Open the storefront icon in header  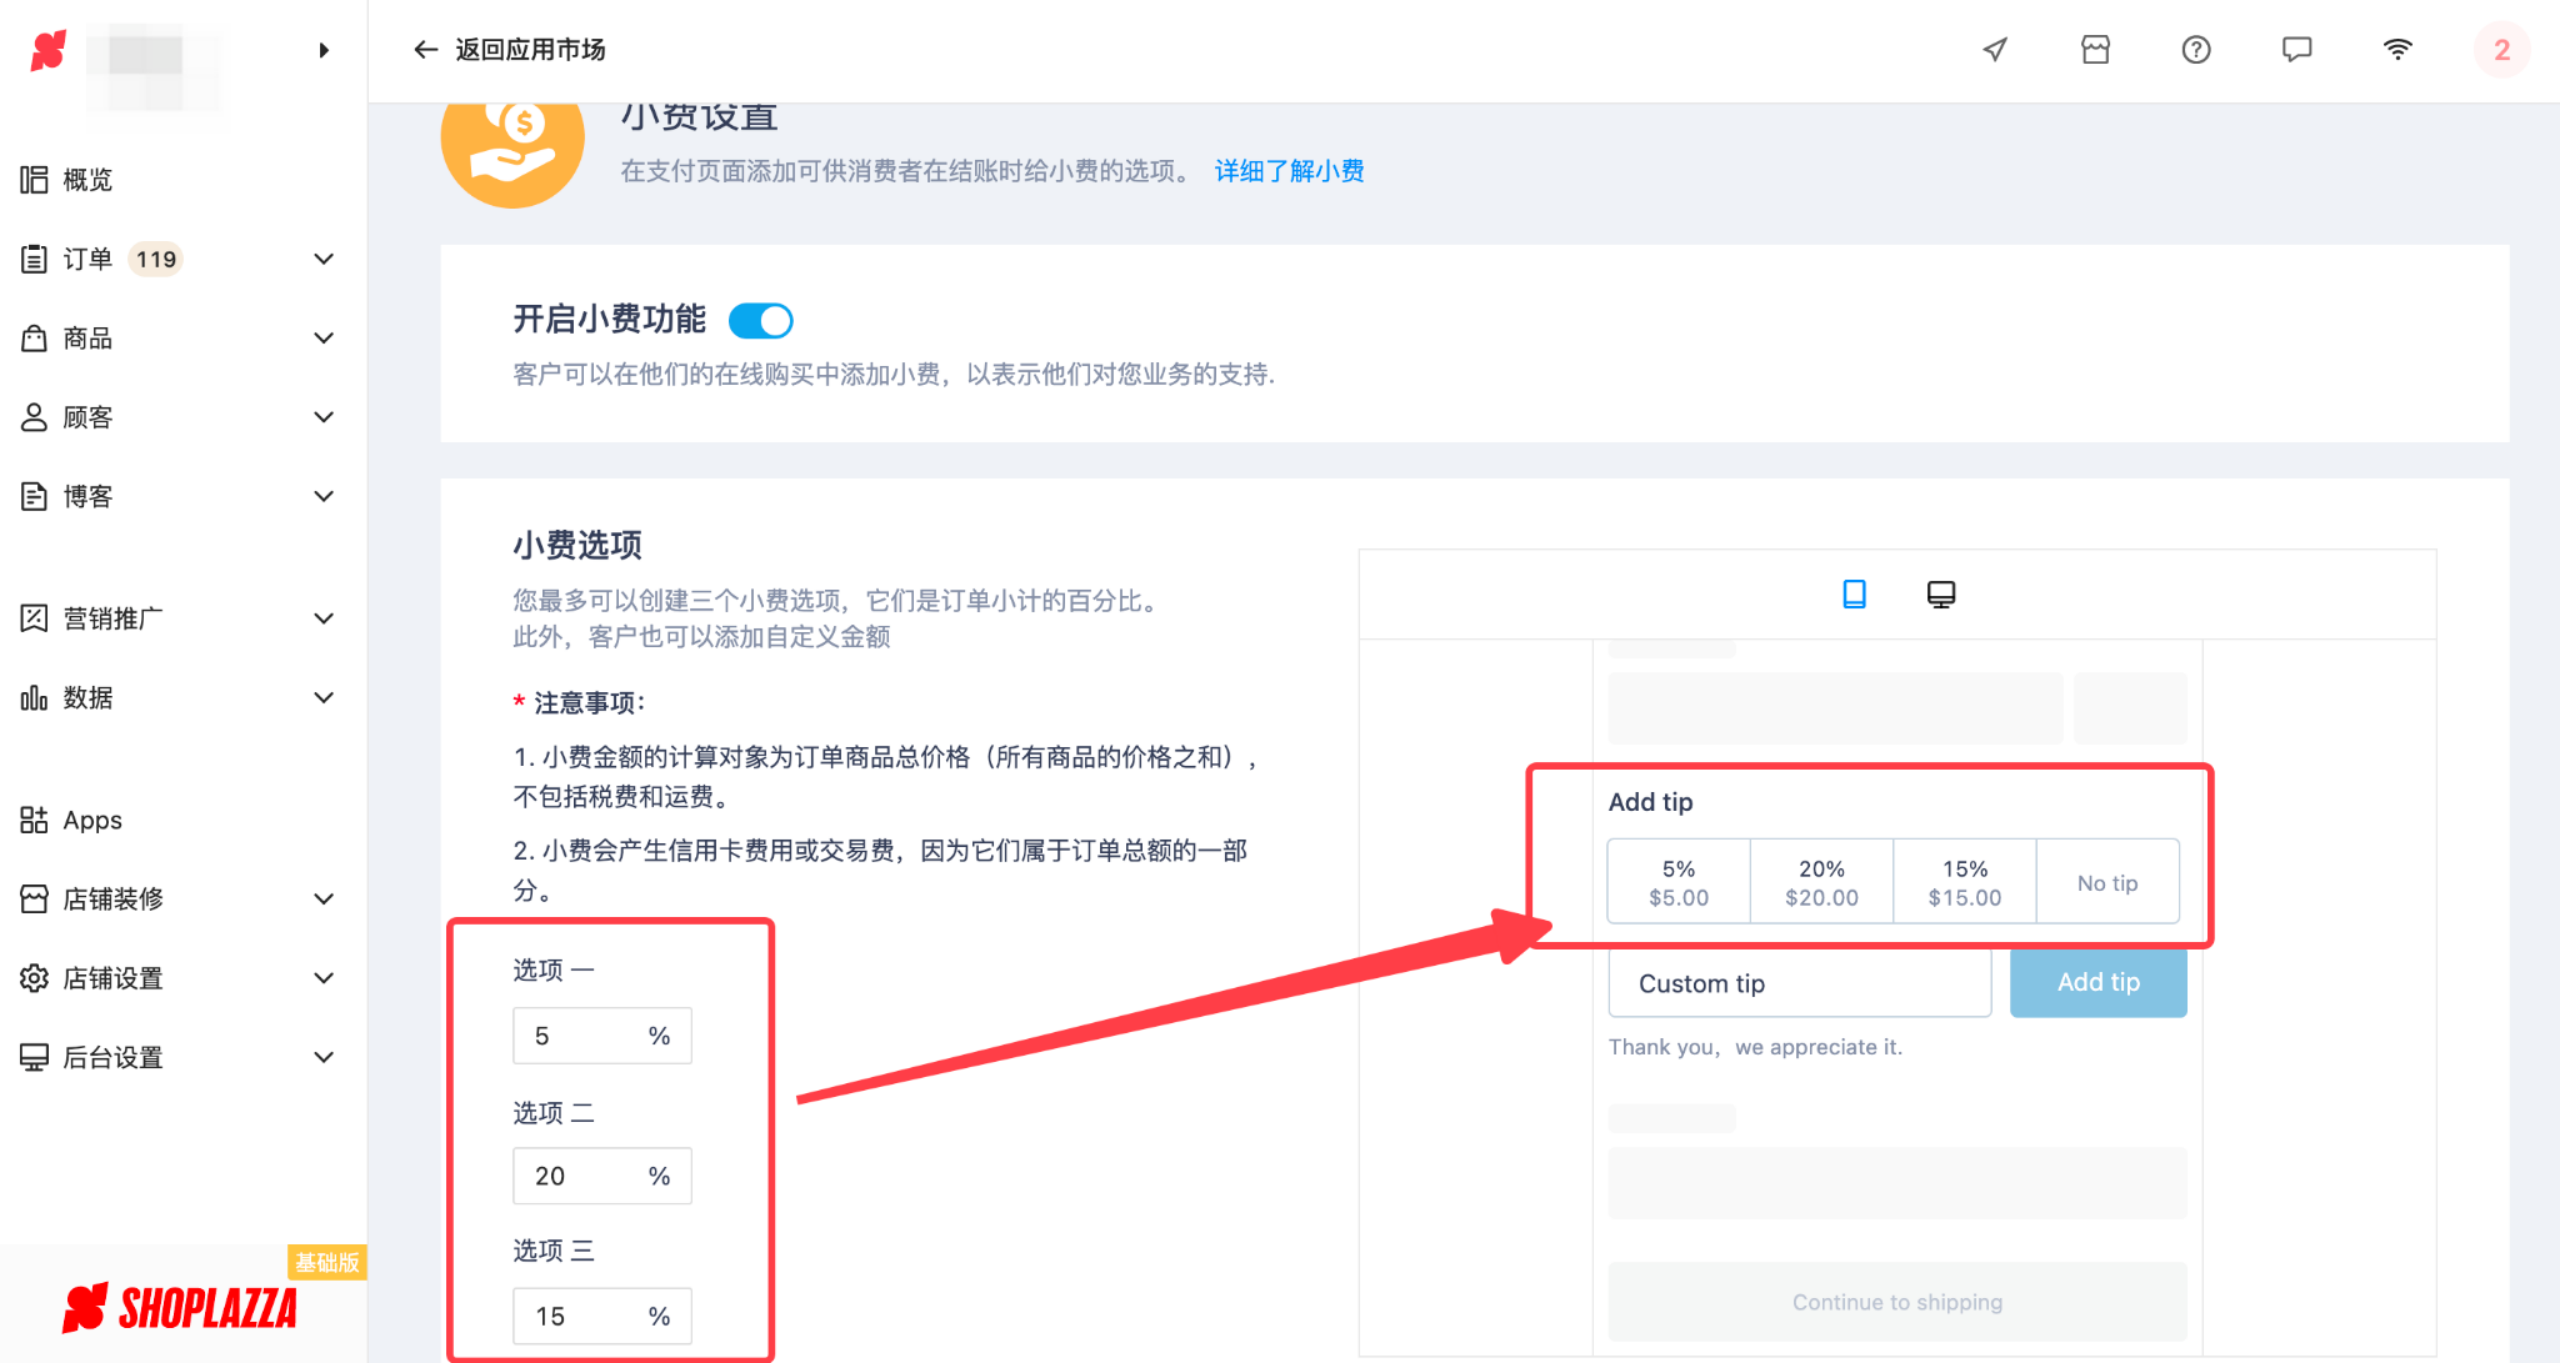2095,50
